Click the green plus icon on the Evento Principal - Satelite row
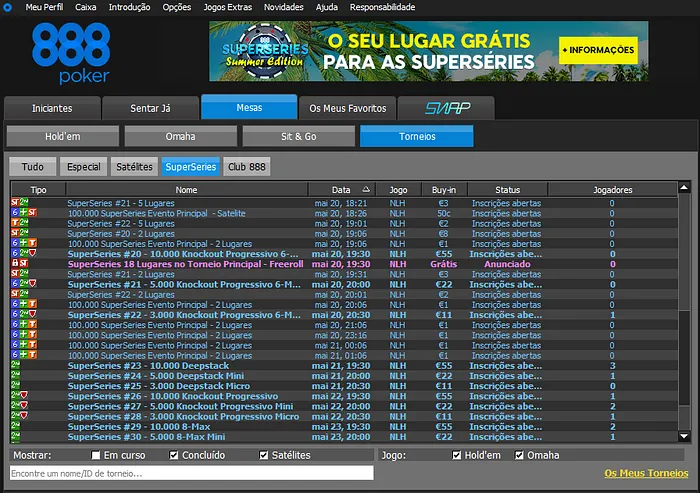The image size is (700, 493). [x=24, y=213]
